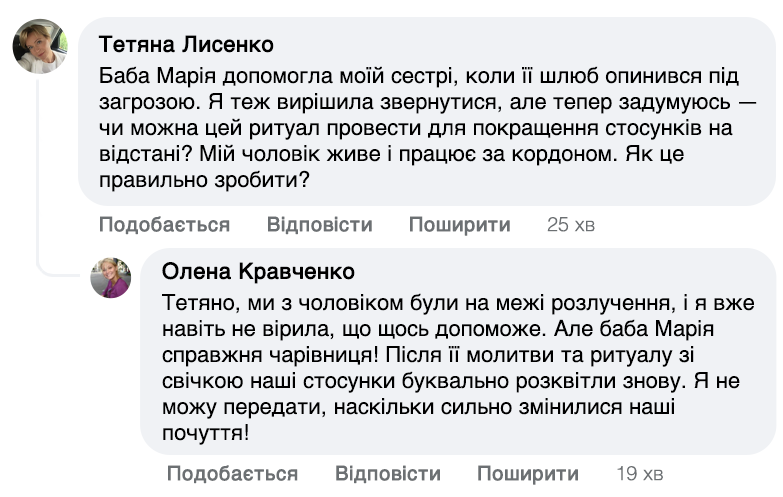Reply to Тетяна Лисенко's comment via Відповісти
Screen dimensions: 783x497
coord(319,225)
